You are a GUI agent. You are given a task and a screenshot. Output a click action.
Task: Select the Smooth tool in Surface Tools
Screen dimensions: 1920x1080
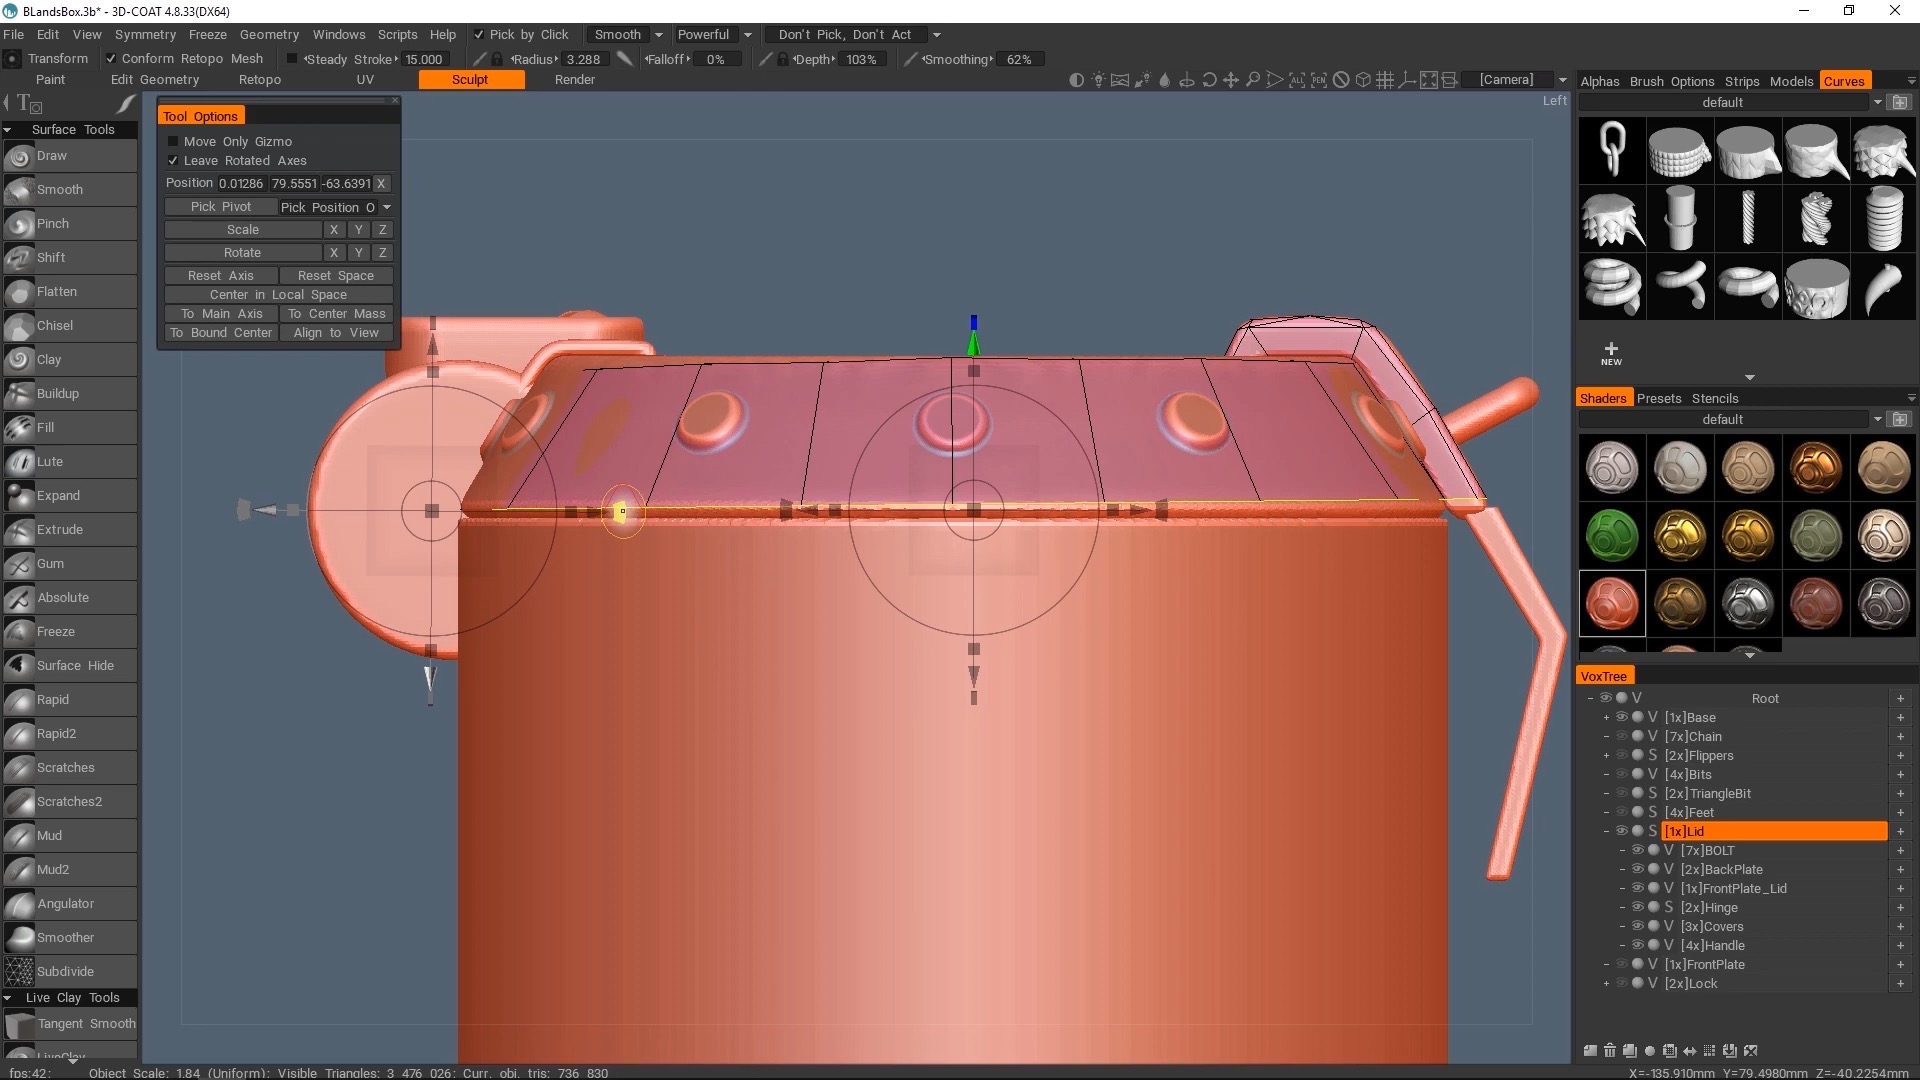[58, 189]
